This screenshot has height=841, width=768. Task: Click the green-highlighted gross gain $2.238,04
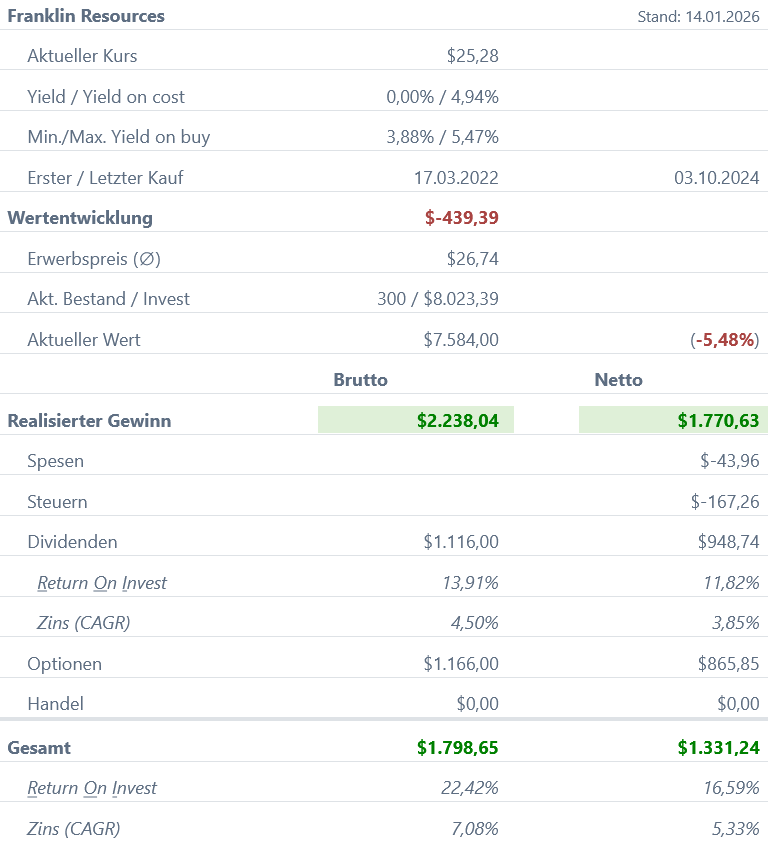pos(457,421)
